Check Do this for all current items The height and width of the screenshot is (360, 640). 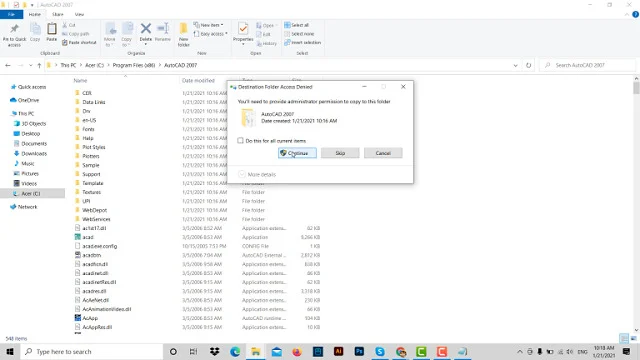240,140
